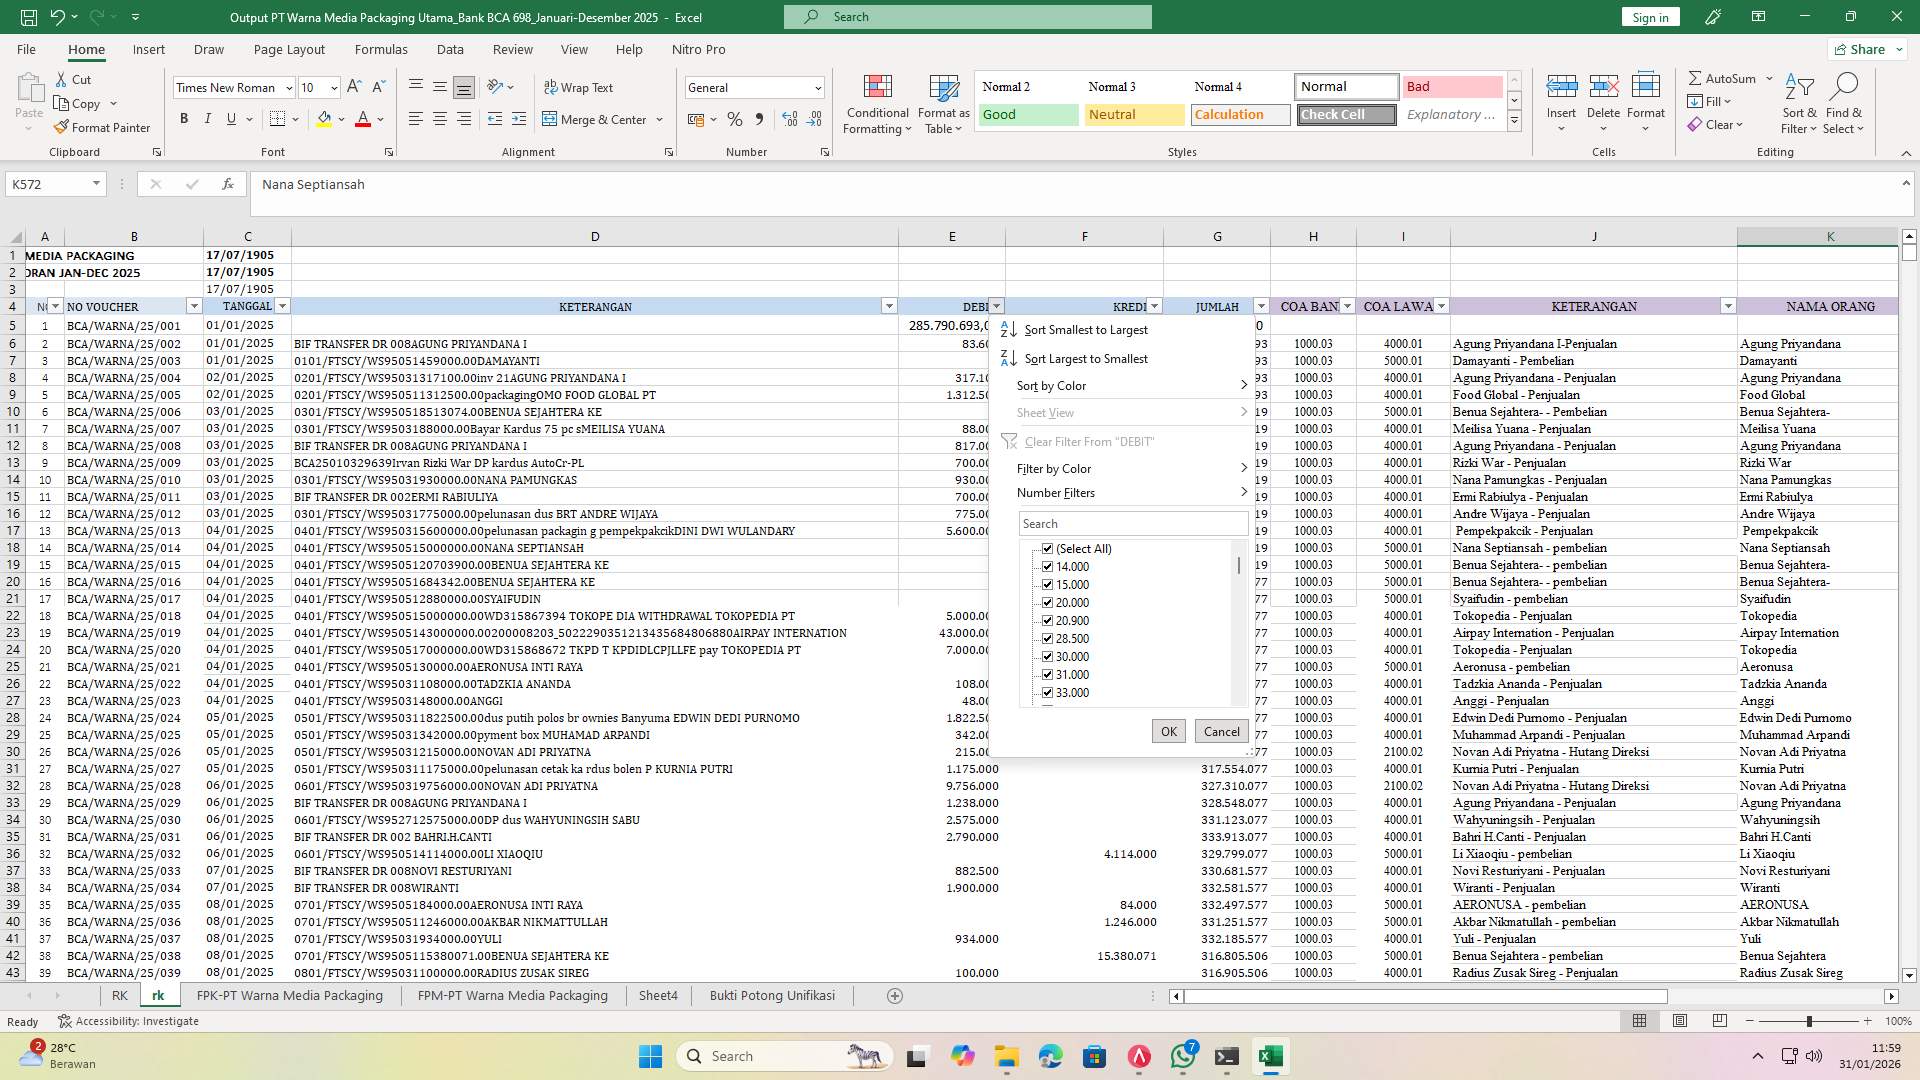
Task: Uncheck the 15.000 filter value
Action: 1047,584
